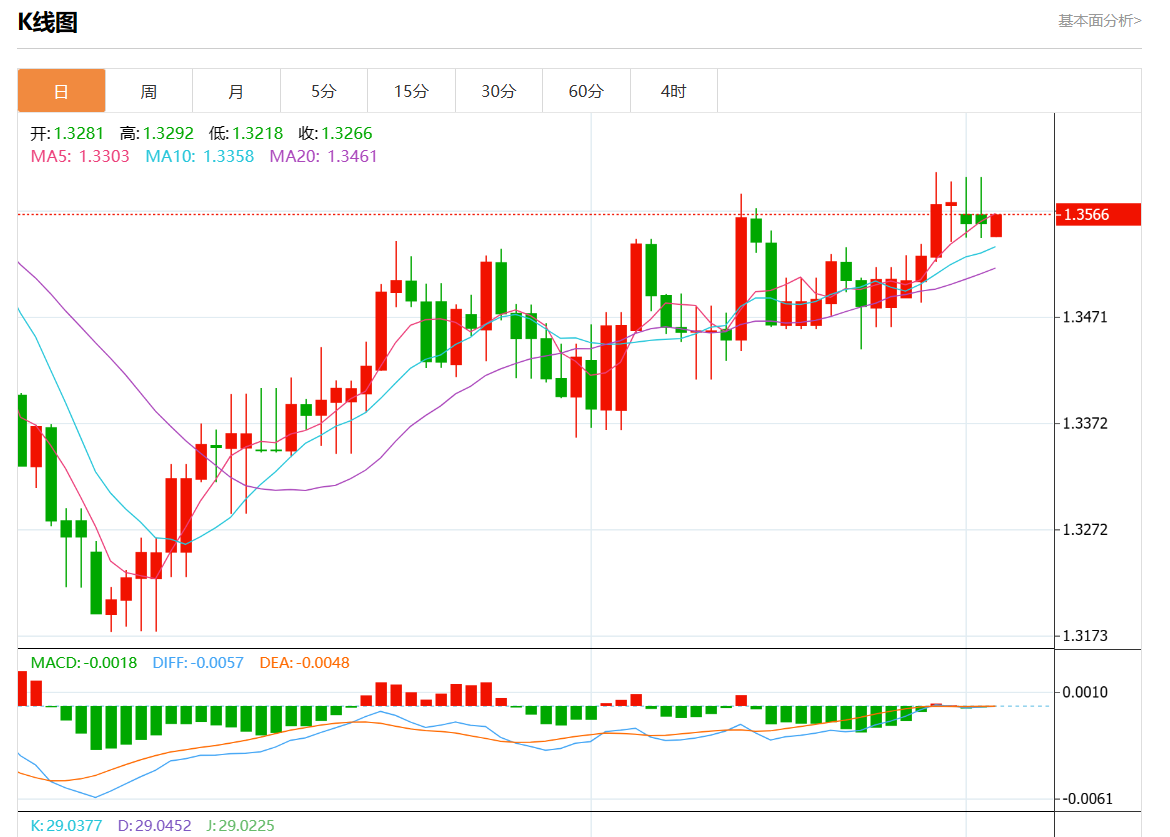Image resolution: width=1170 pixels, height=837 pixels.
Task: Click the 0.0010 MACD axis label
Action: coord(1085,692)
